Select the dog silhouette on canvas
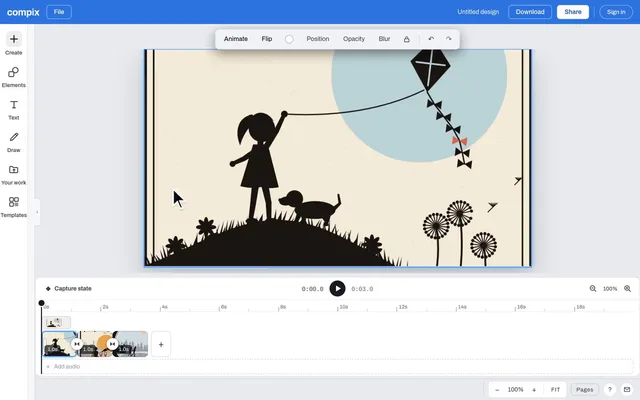Screen dimensions: 640x400 (311, 207)
